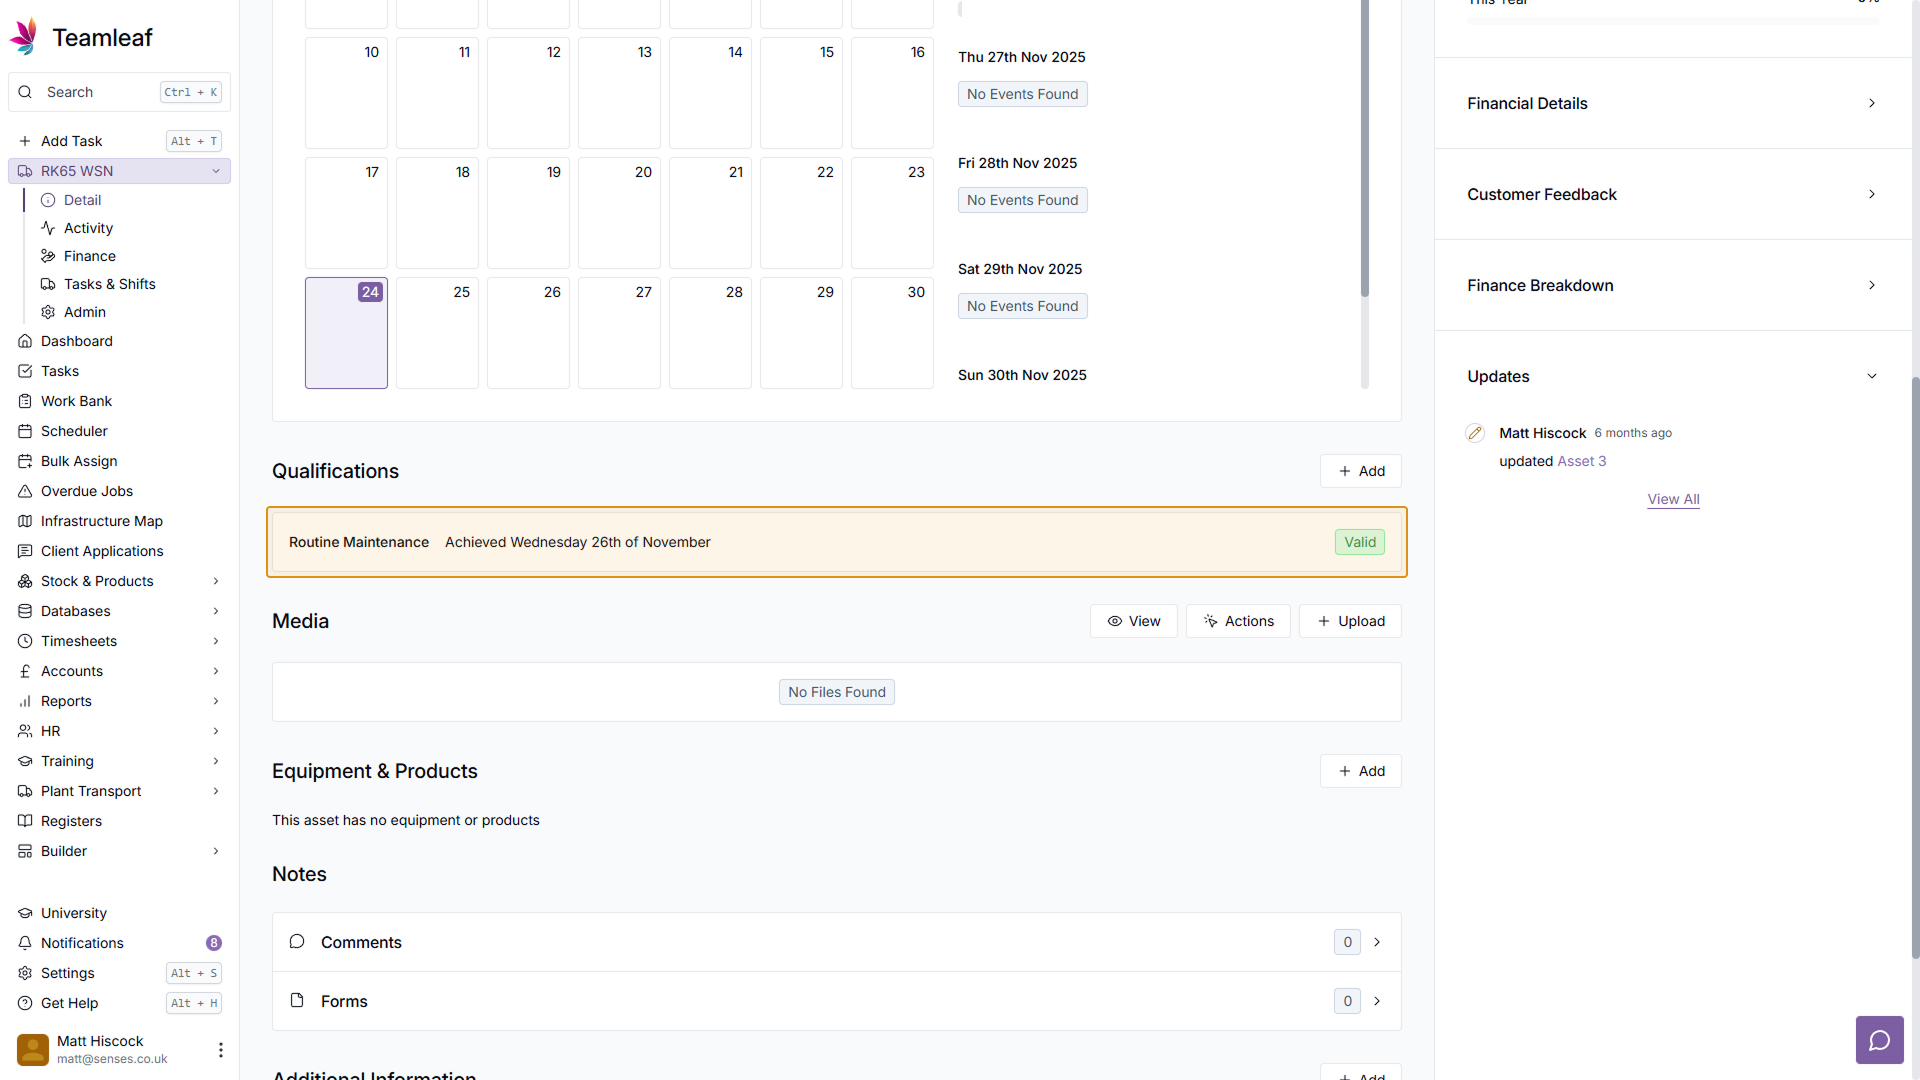Collapse the RK65 WSN sidebar section
This screenshot has width=1920, height=1080.
point(216,171)
